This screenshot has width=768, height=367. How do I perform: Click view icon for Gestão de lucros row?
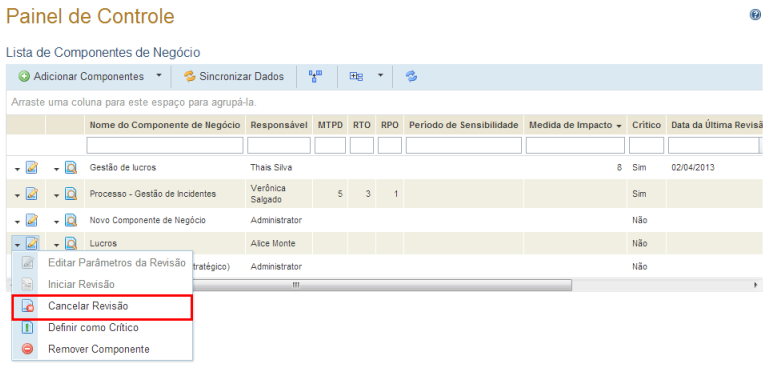pyautogui.click(x=72, y=168)
